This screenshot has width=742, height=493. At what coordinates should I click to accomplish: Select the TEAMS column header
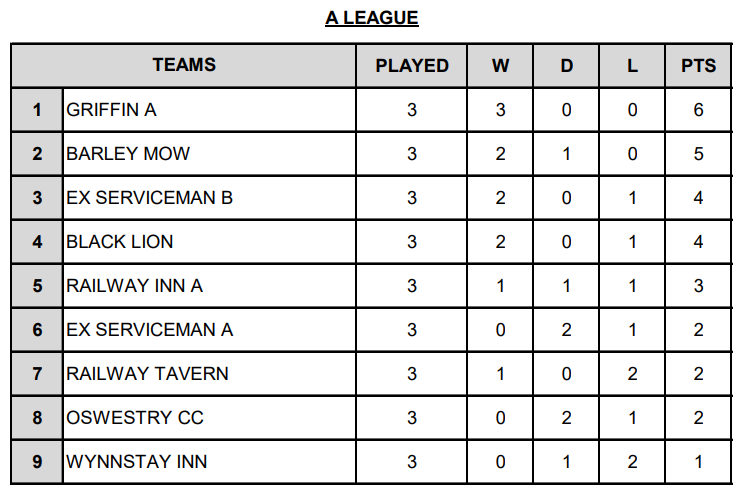click(184, 65)
